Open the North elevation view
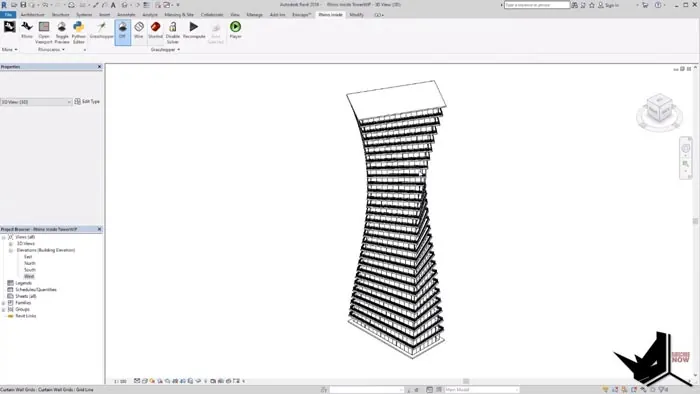Screen dimensions: 700x394 29,263
